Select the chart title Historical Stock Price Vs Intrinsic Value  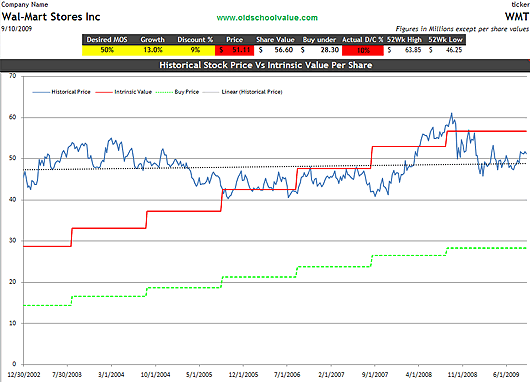(x=266, y=65)
